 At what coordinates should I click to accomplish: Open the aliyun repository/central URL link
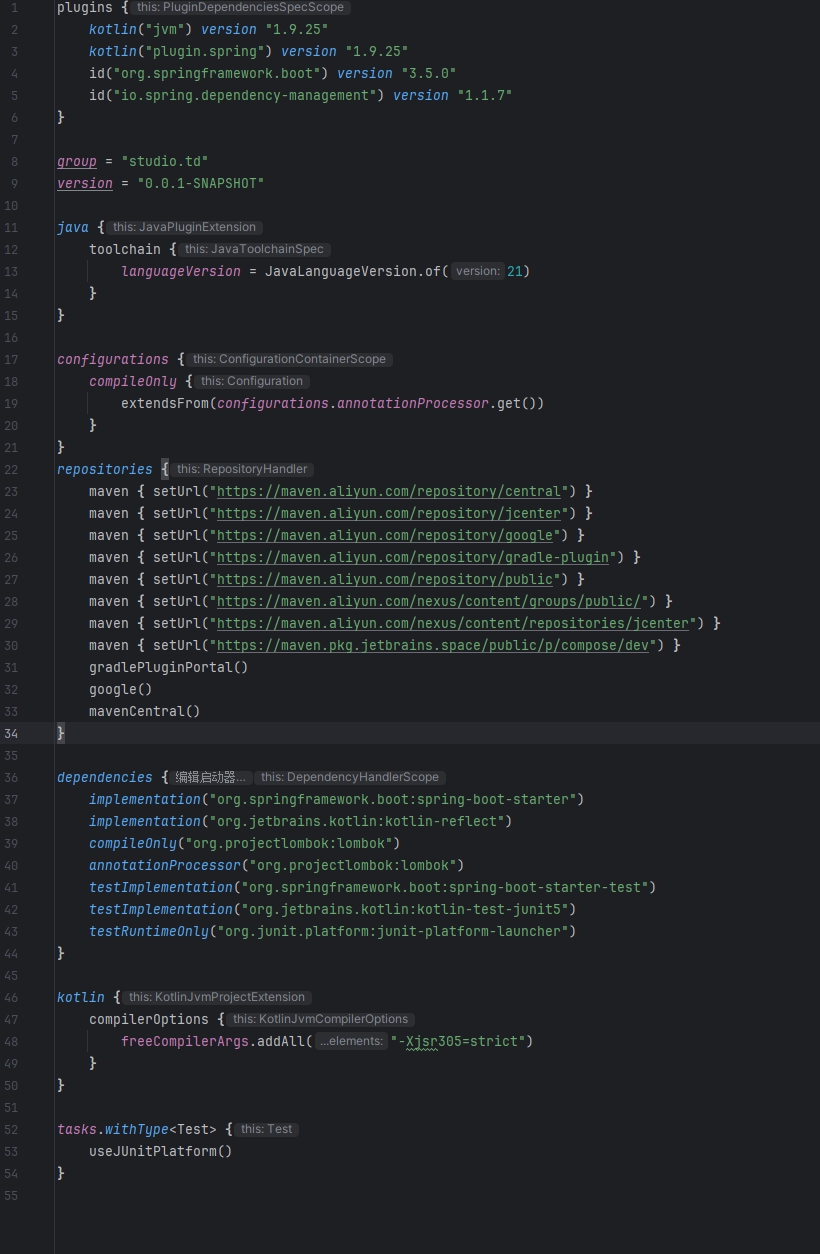tap(389, 491)
